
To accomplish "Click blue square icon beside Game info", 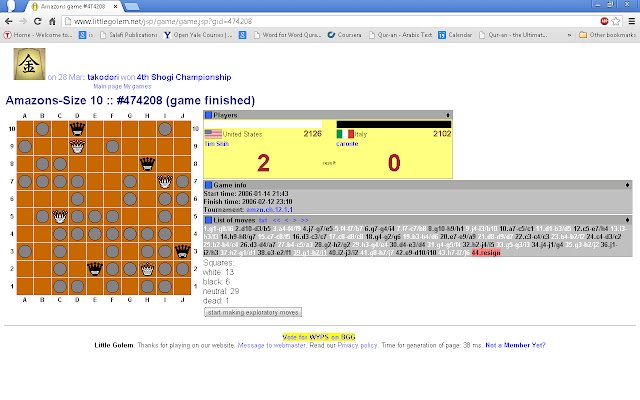I will (x=209, y=185).
